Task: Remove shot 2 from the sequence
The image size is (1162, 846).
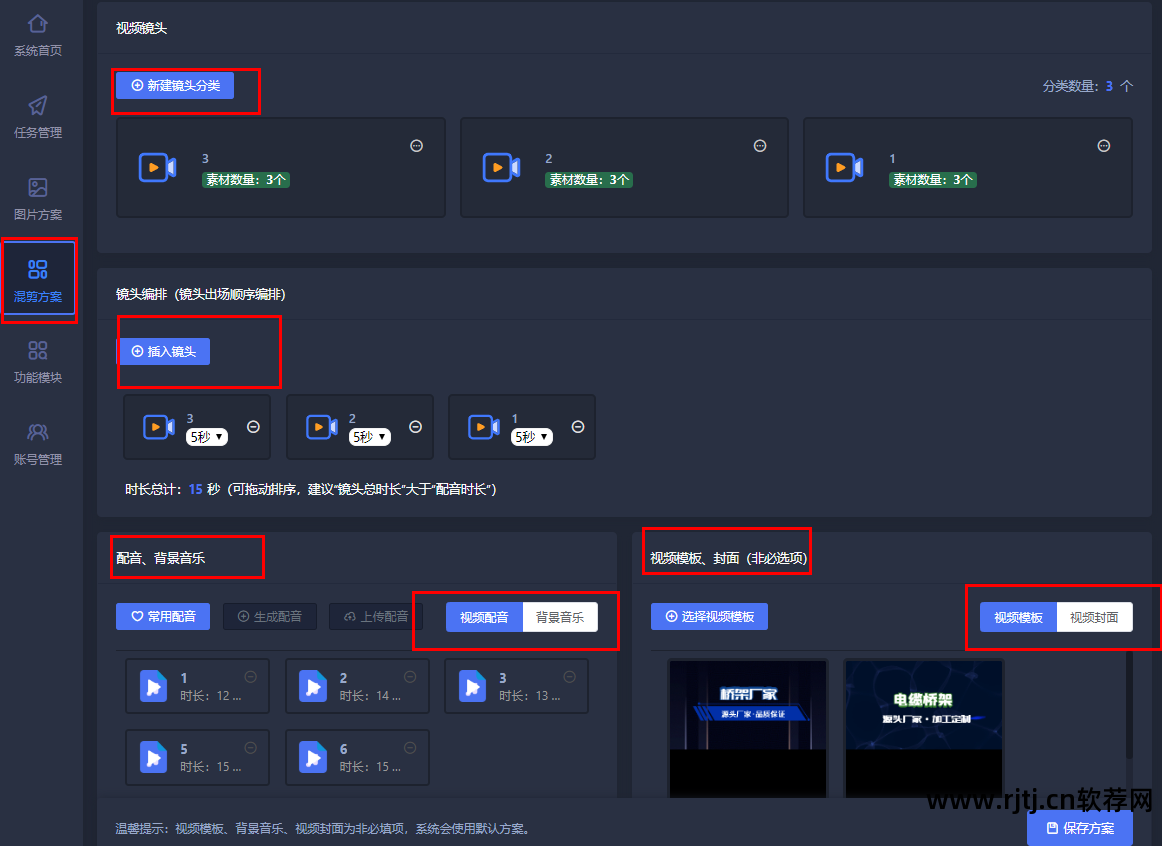Action: (x=415, y=427)
